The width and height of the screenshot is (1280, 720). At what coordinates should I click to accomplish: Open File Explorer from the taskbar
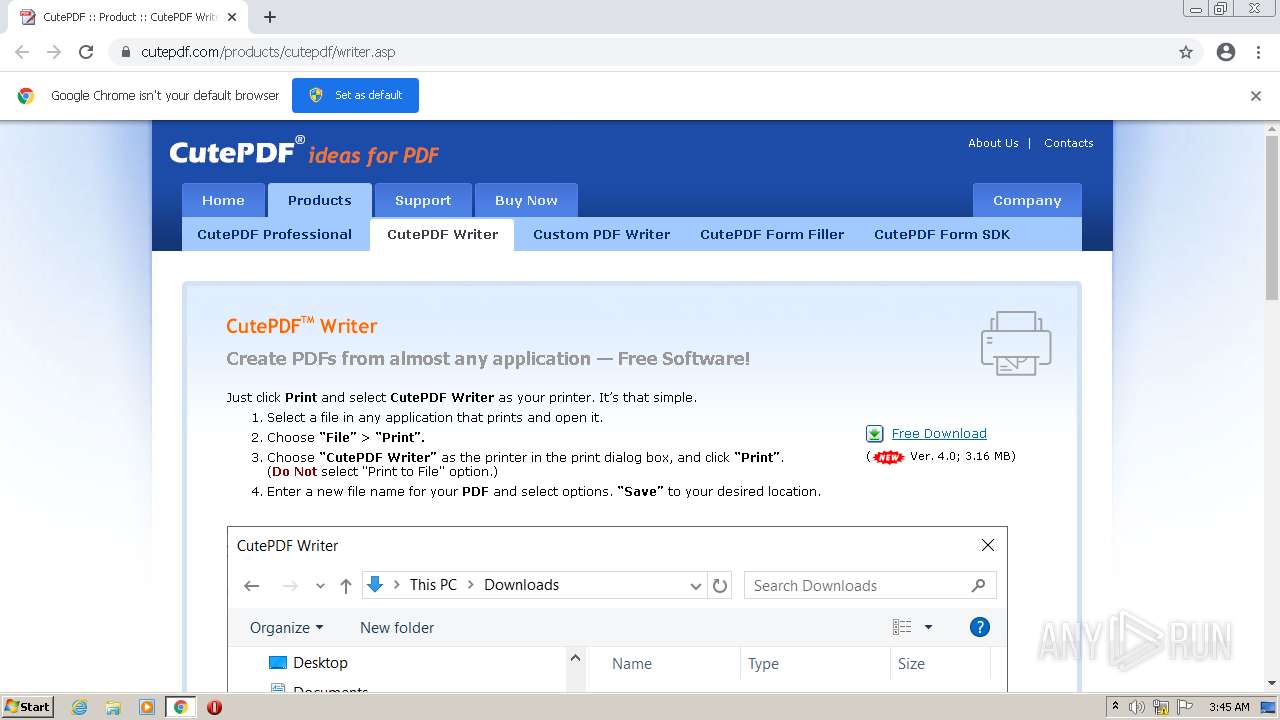[x=113, y=707]
